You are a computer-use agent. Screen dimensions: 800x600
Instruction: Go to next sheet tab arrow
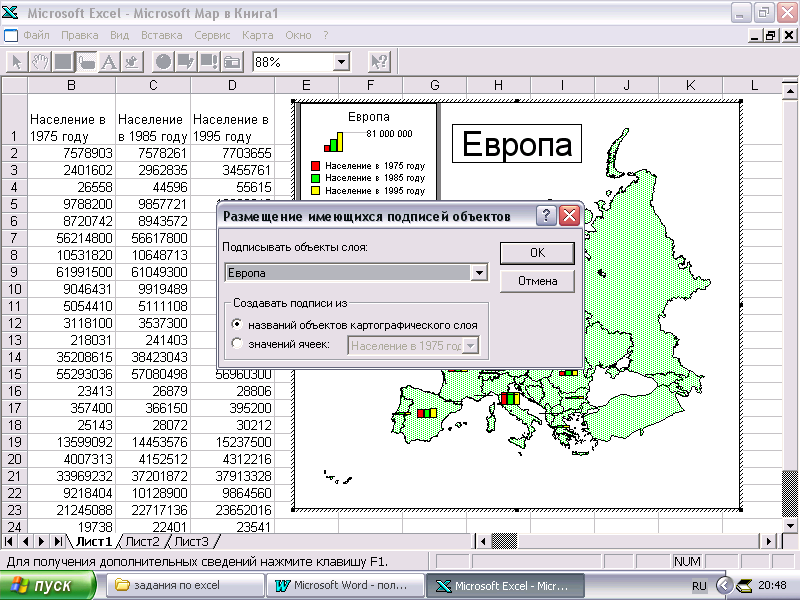[42, 541]
